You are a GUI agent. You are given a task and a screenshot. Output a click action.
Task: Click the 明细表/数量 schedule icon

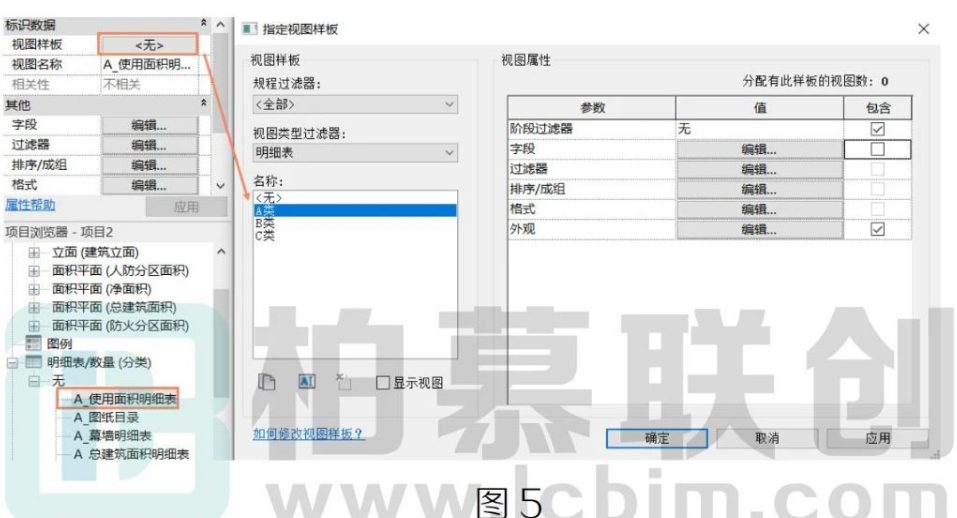pyautogui.click(x=33, y=362)
